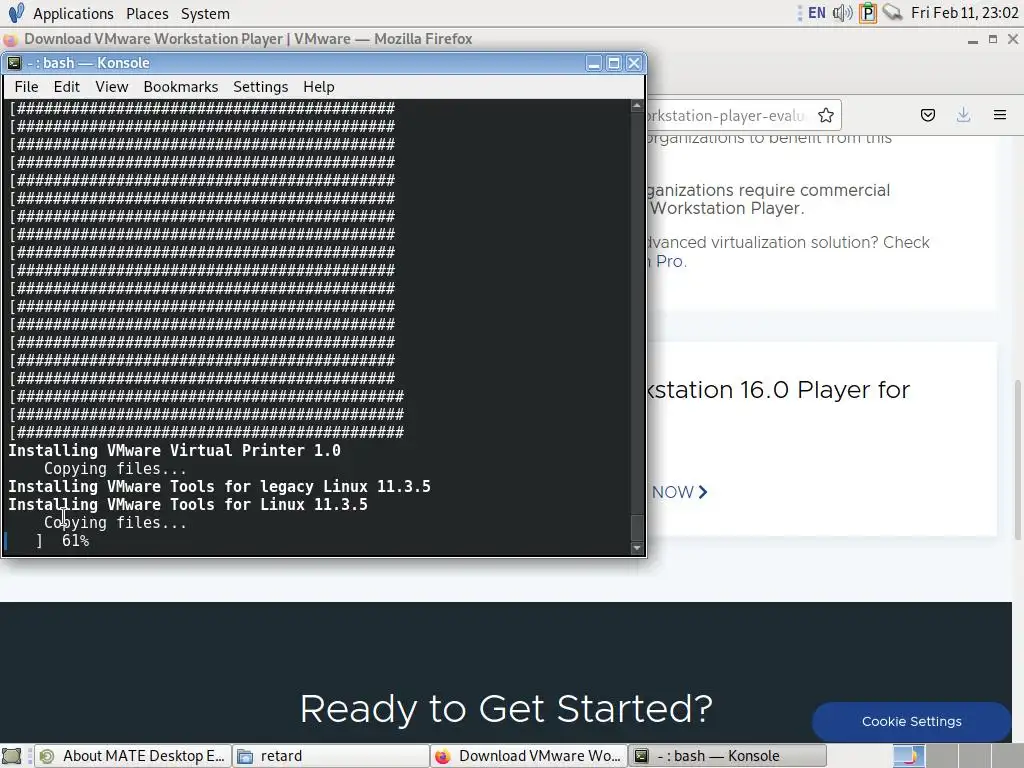Click 'Installing VMware Tools for legacy Linux 11.3.5' line
This screenshot has height=768, width=1024.
tap(219, 487)
